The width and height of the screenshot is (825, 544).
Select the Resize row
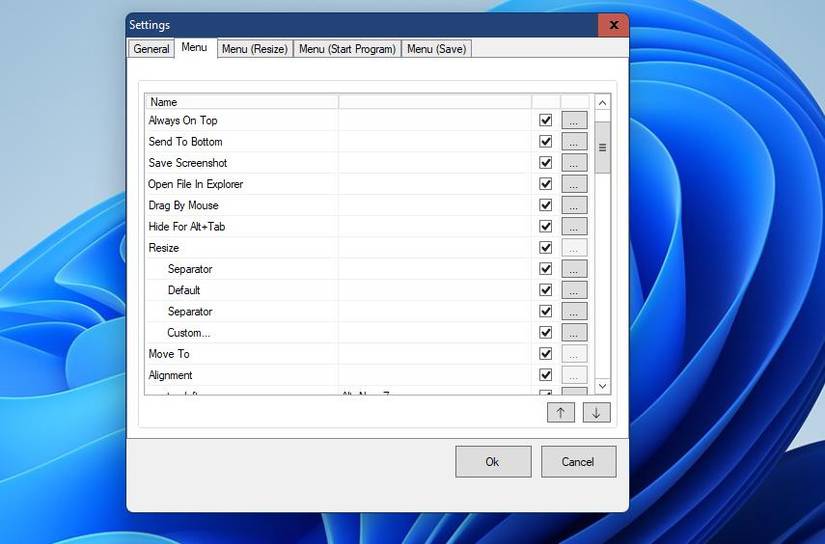366,248
